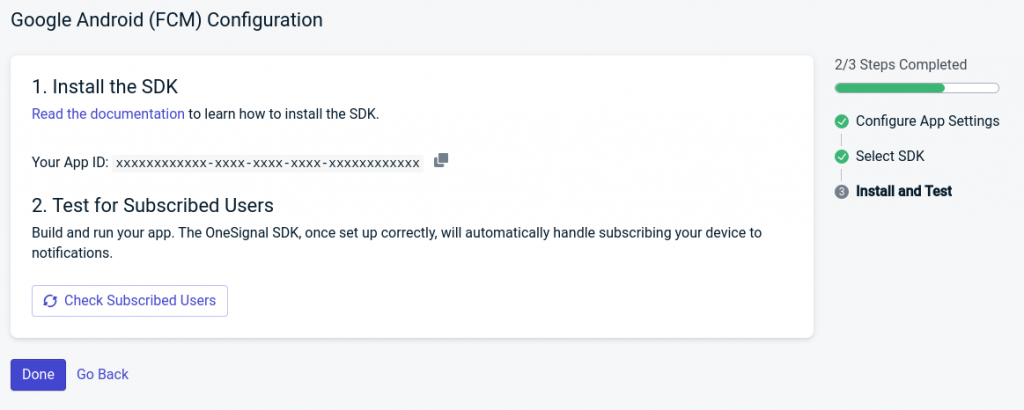Click the 2/3 Steps Completed text
This screenshot has width=1024, height=410.
tap(900, 65)
